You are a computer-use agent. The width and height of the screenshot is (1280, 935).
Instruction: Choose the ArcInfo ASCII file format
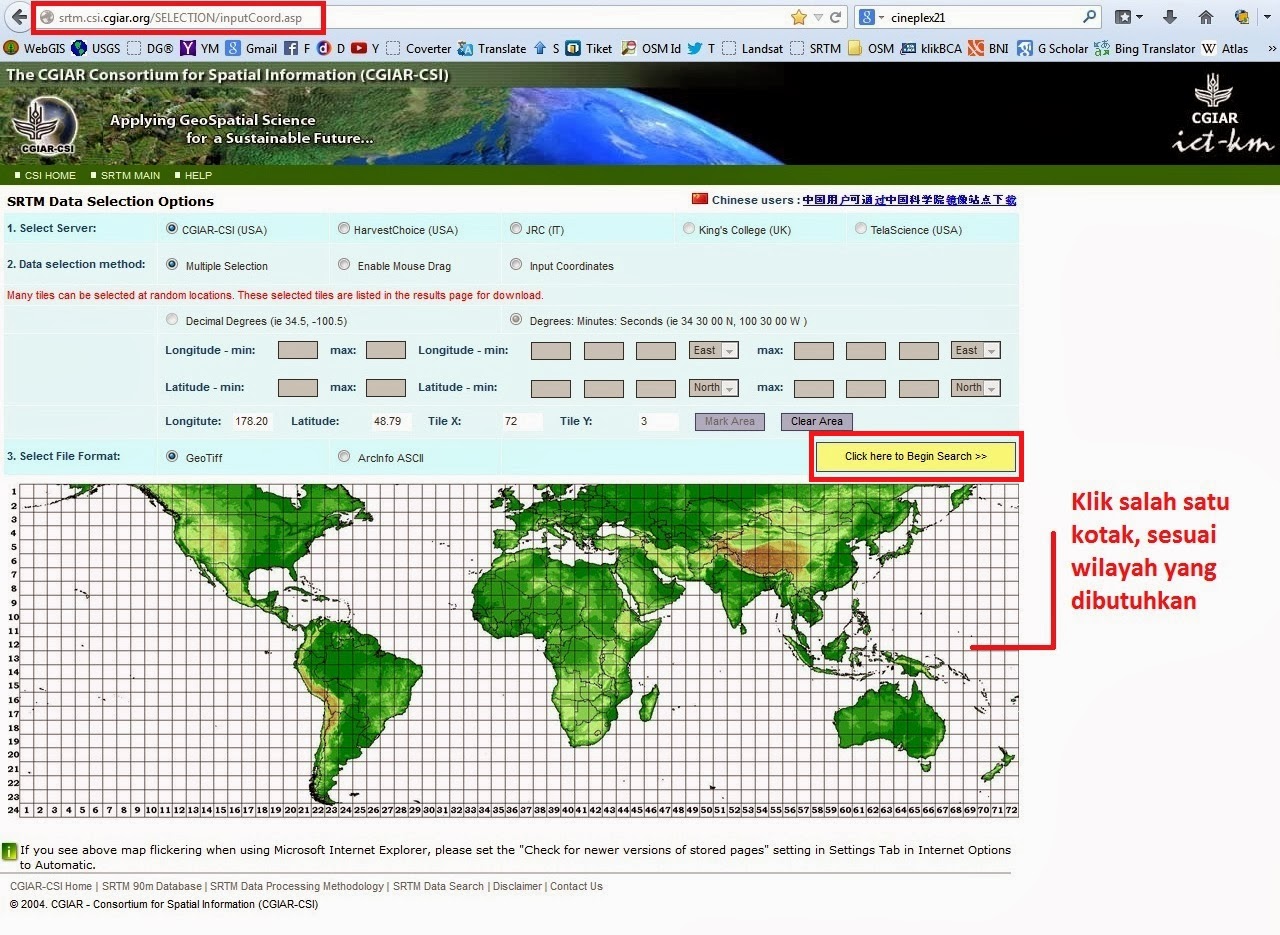(x=343, y=456)
